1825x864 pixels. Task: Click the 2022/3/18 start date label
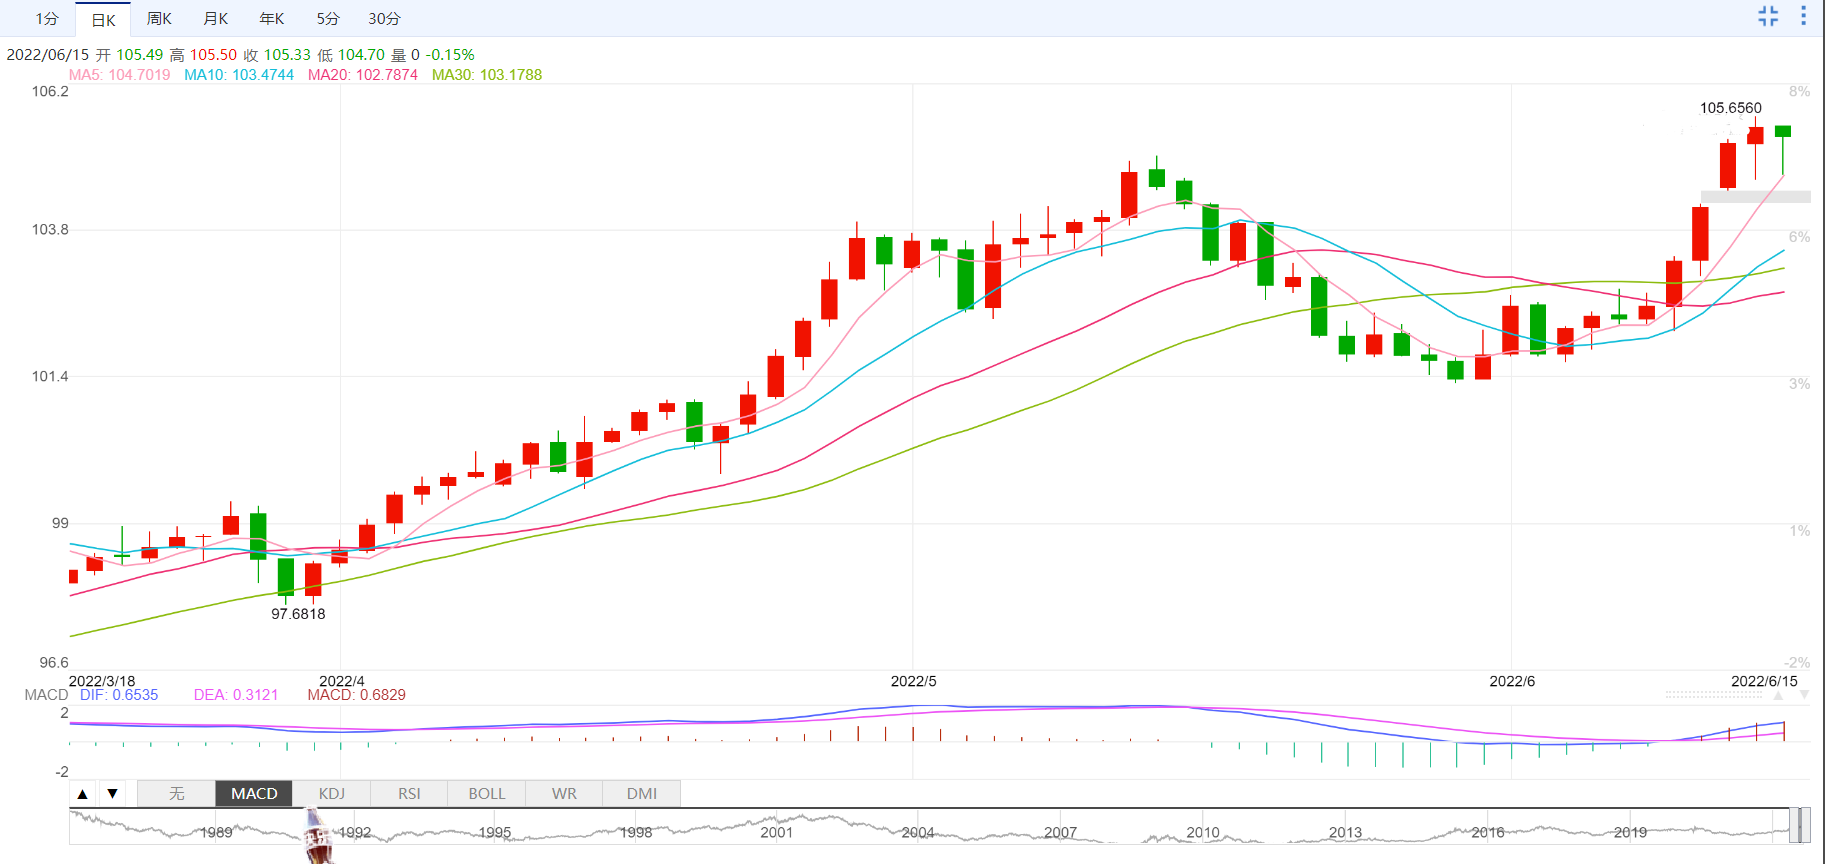pos(102,681)
